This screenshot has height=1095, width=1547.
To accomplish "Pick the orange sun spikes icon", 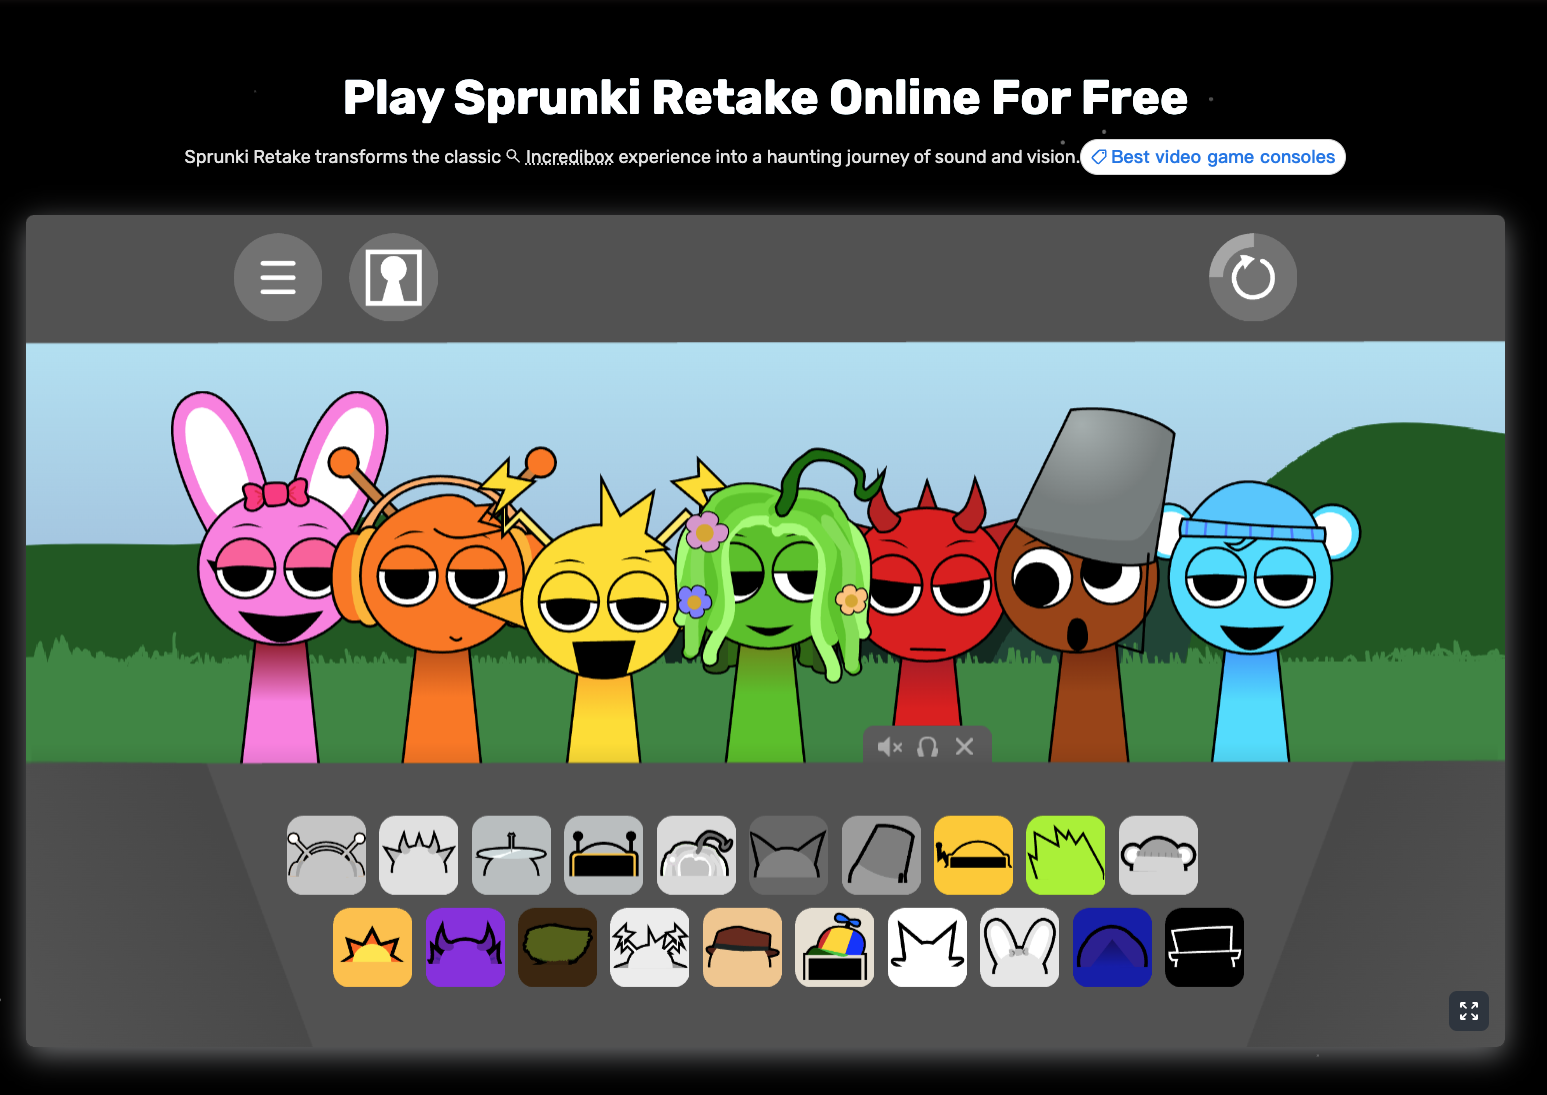I will point(372,947).
